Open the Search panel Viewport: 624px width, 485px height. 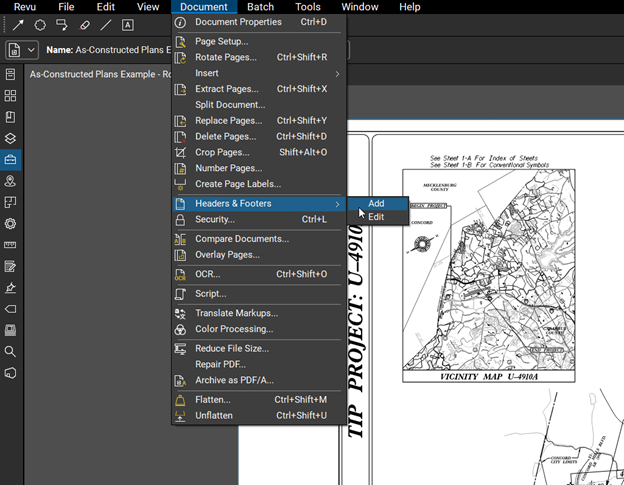click(x=10, y=351)
